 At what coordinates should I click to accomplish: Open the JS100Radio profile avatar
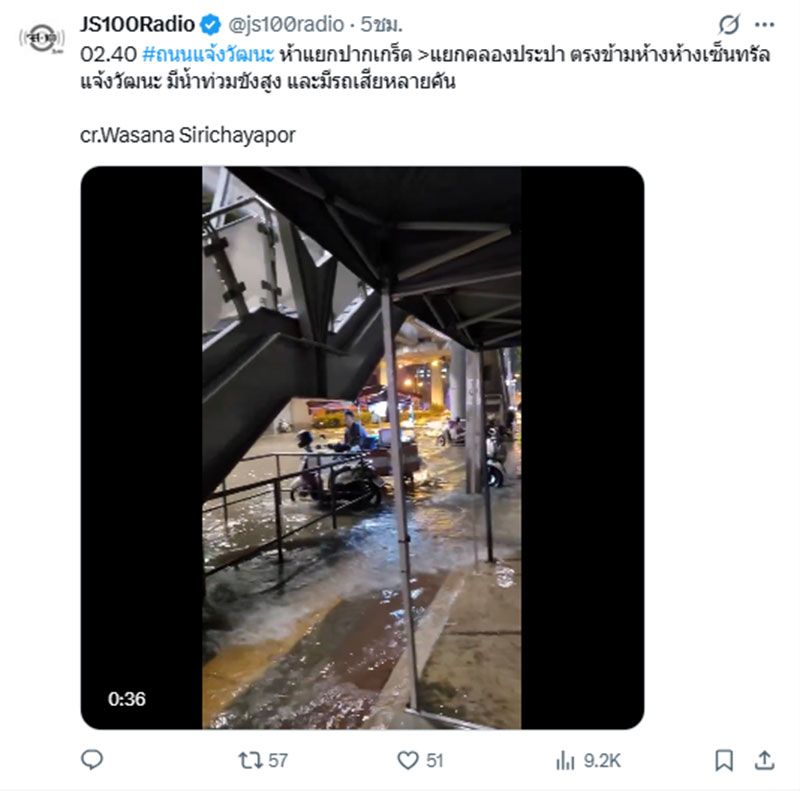click(x=41, y=39)
